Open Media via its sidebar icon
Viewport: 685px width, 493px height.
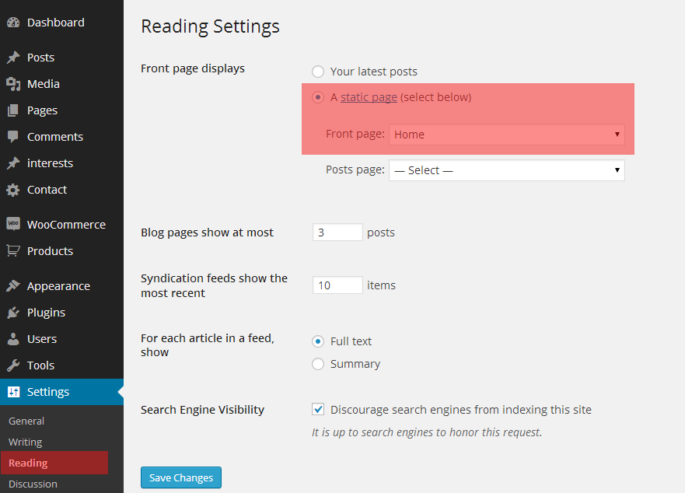click(x=13, y=84)
